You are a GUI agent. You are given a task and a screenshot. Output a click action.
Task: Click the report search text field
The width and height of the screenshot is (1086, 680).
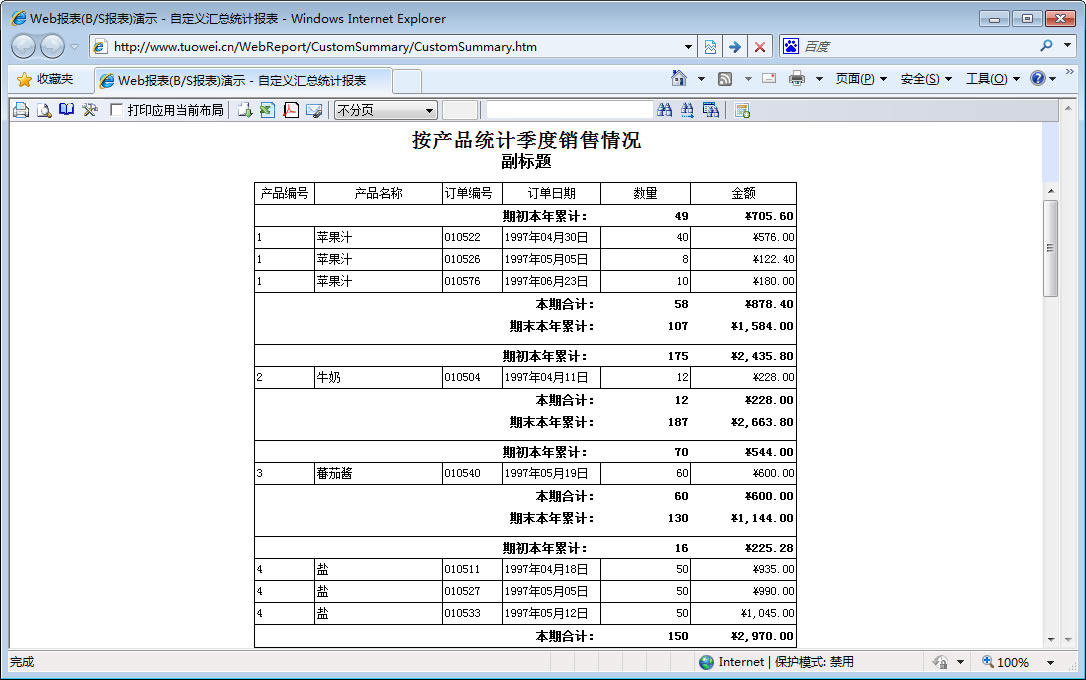coord(568,110)
